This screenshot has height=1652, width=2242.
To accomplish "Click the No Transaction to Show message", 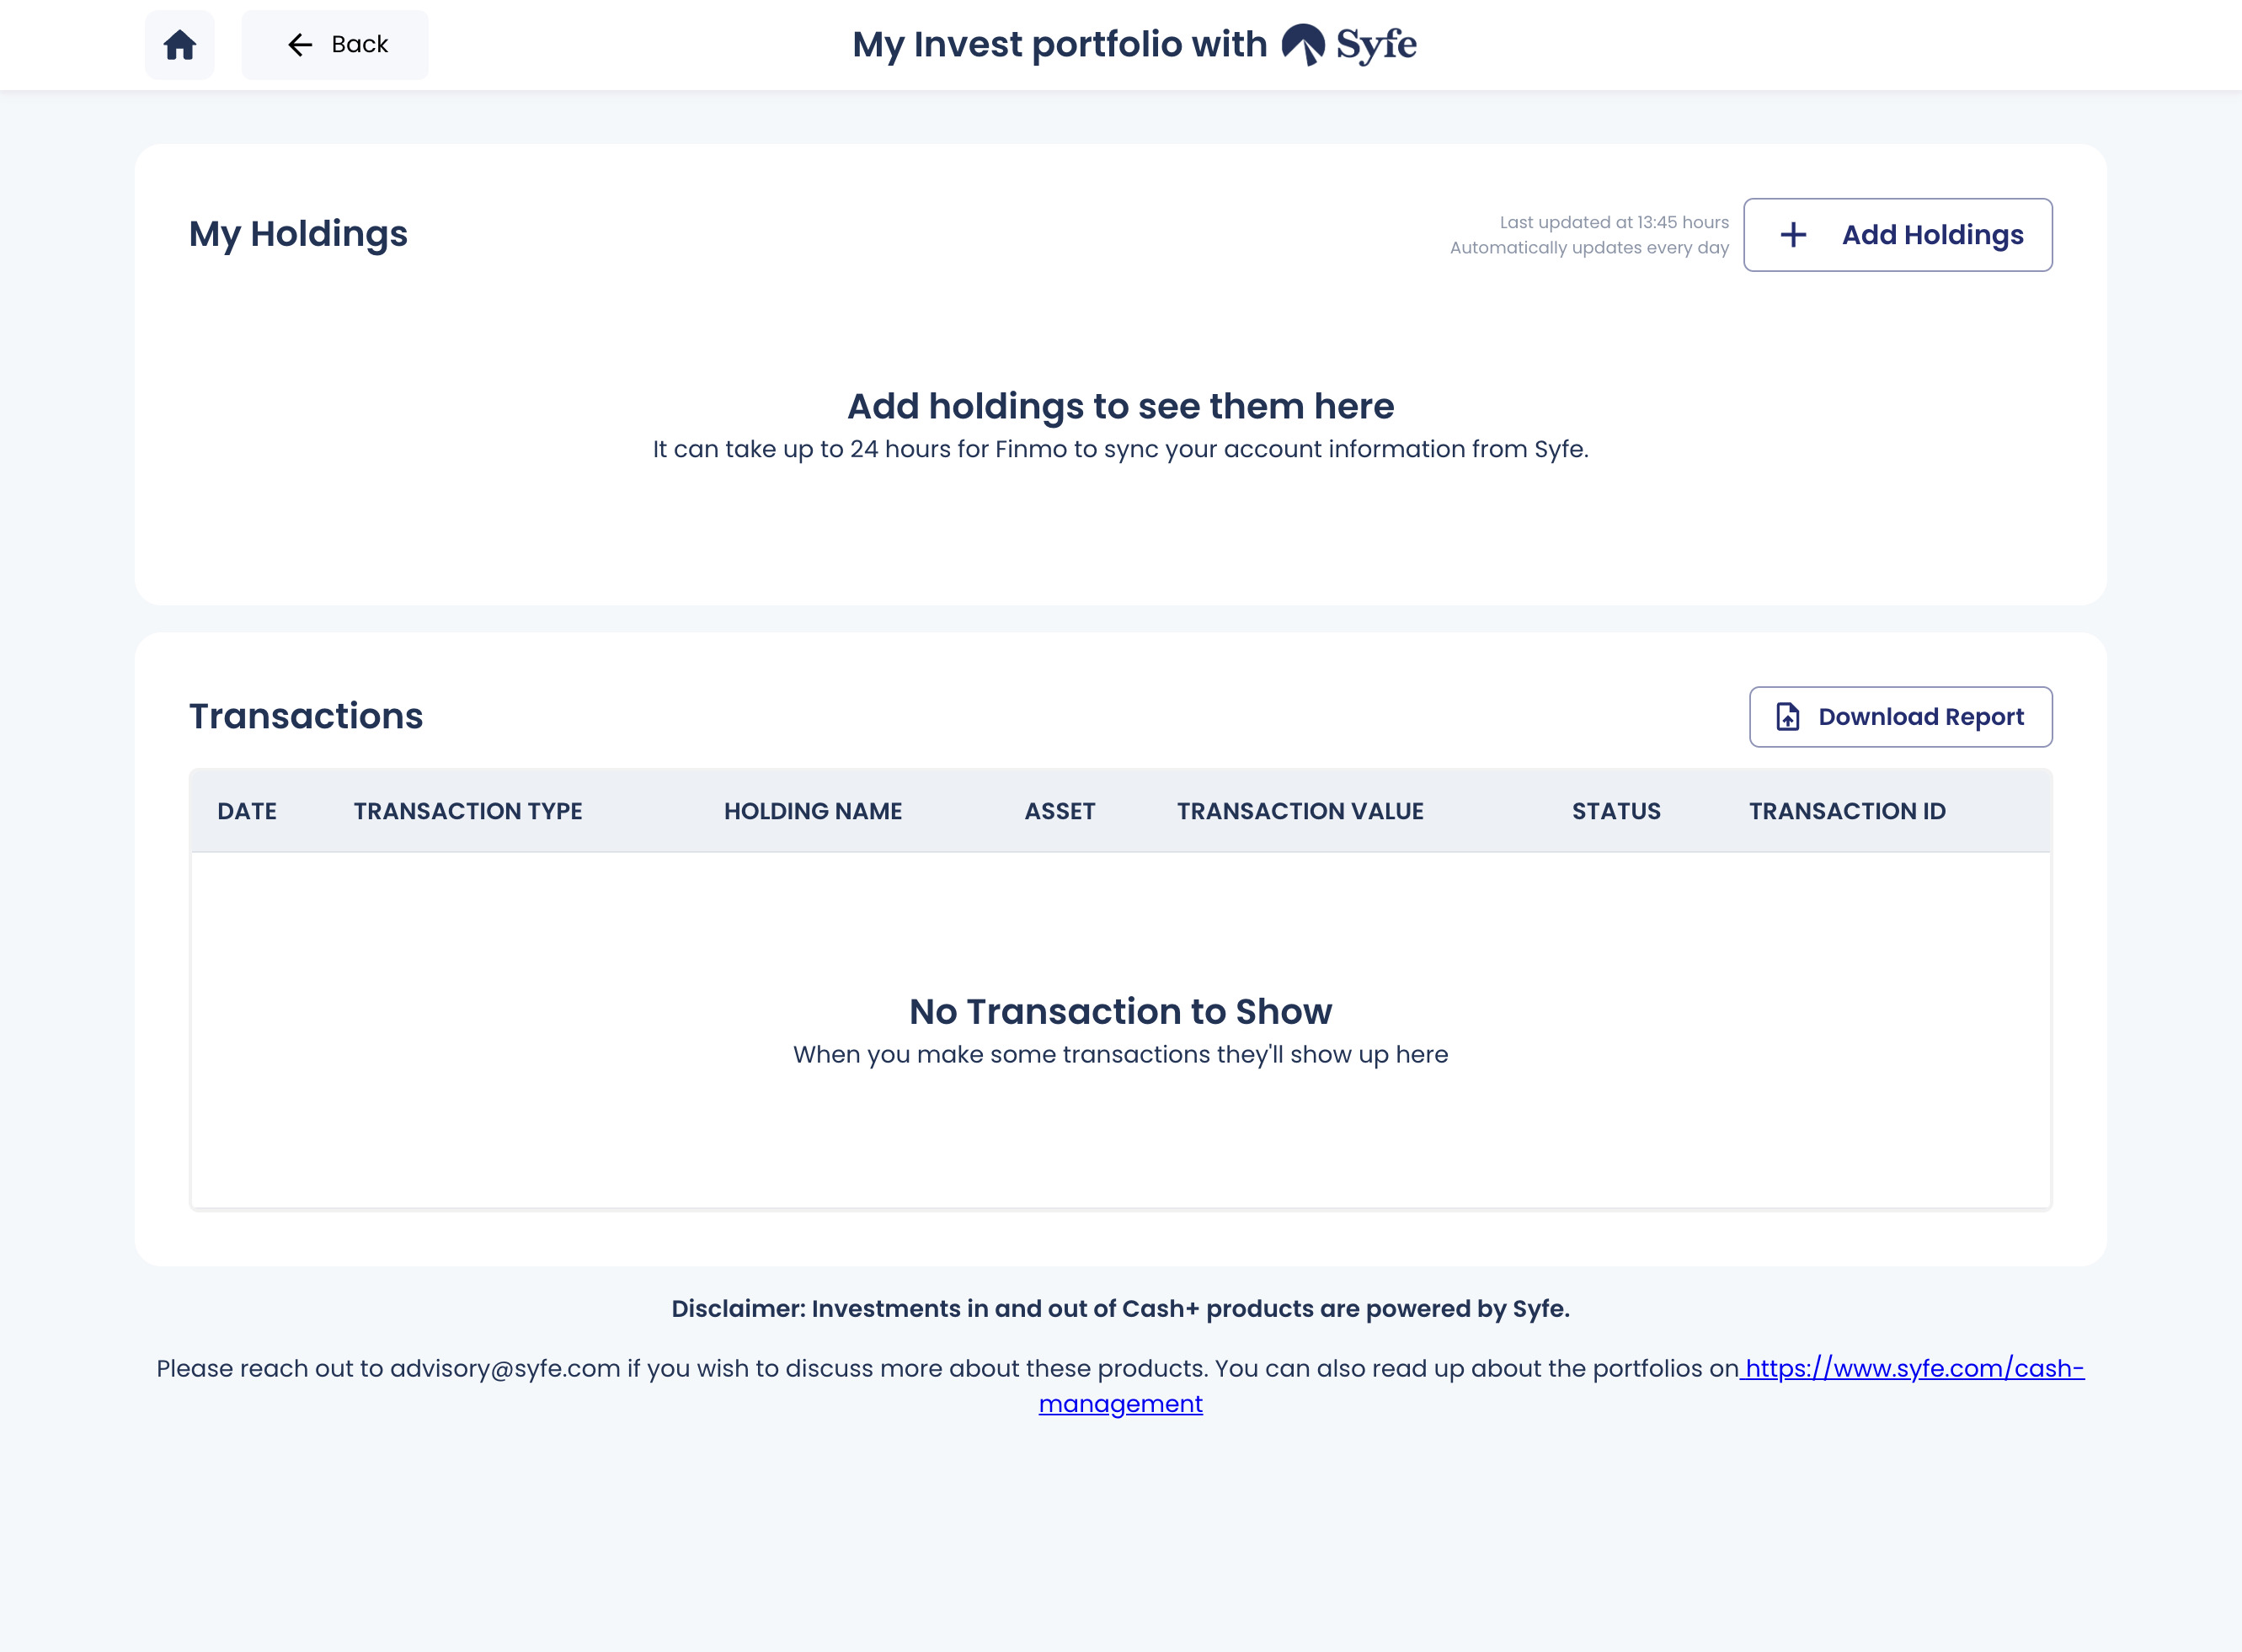I will [x=1120, y=1011].
